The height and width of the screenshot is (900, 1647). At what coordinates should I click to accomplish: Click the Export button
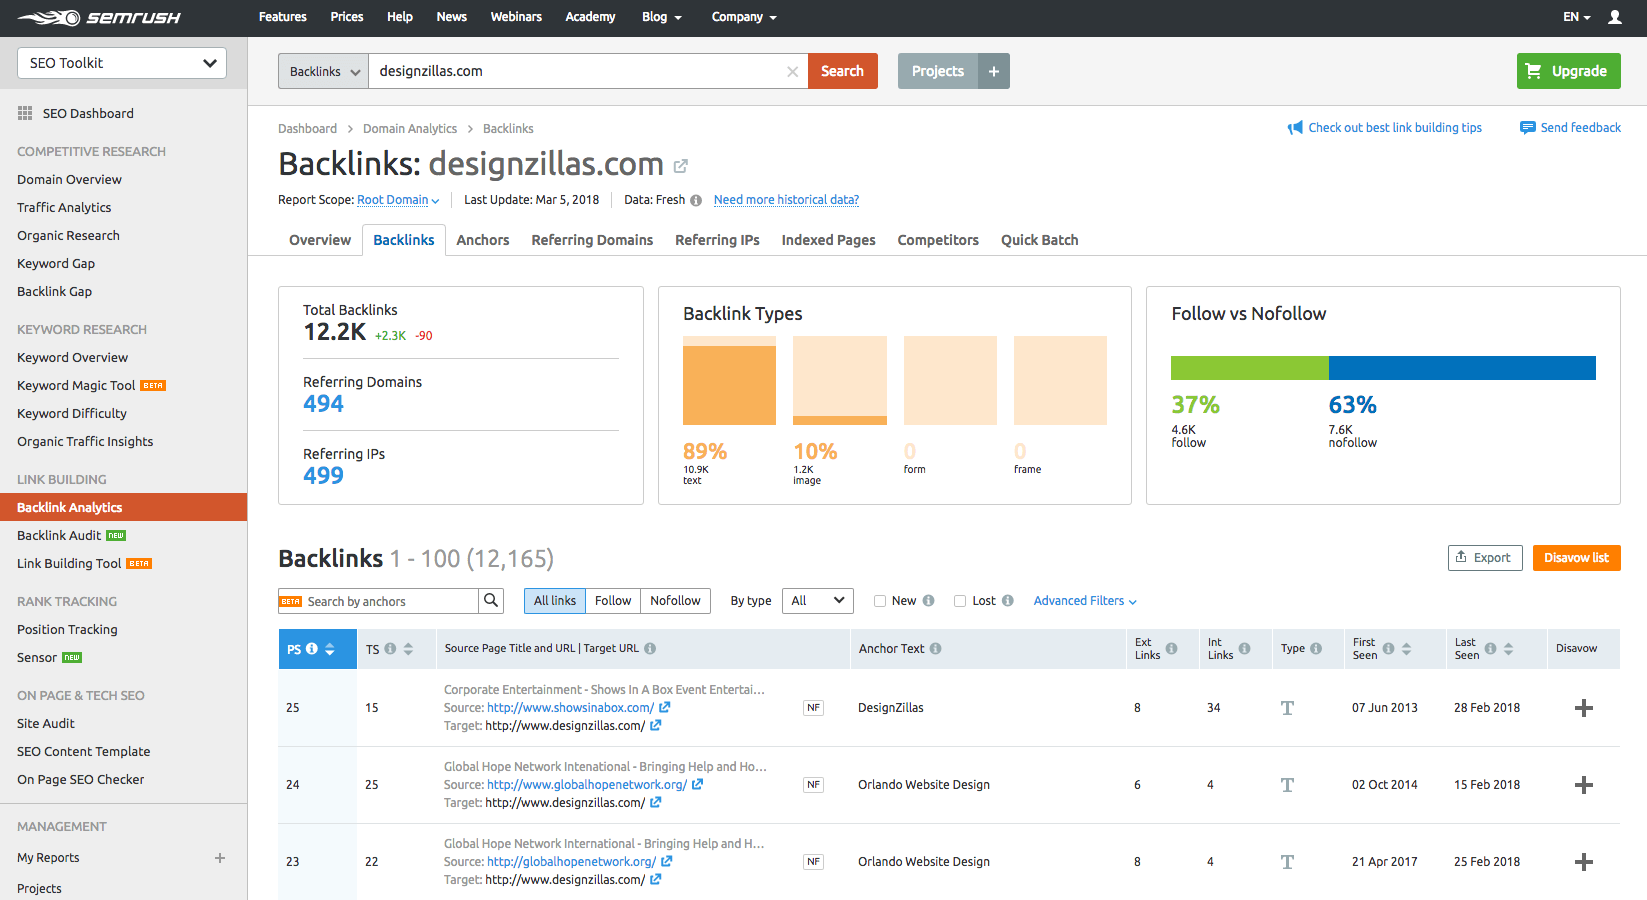coord(1485,558)
